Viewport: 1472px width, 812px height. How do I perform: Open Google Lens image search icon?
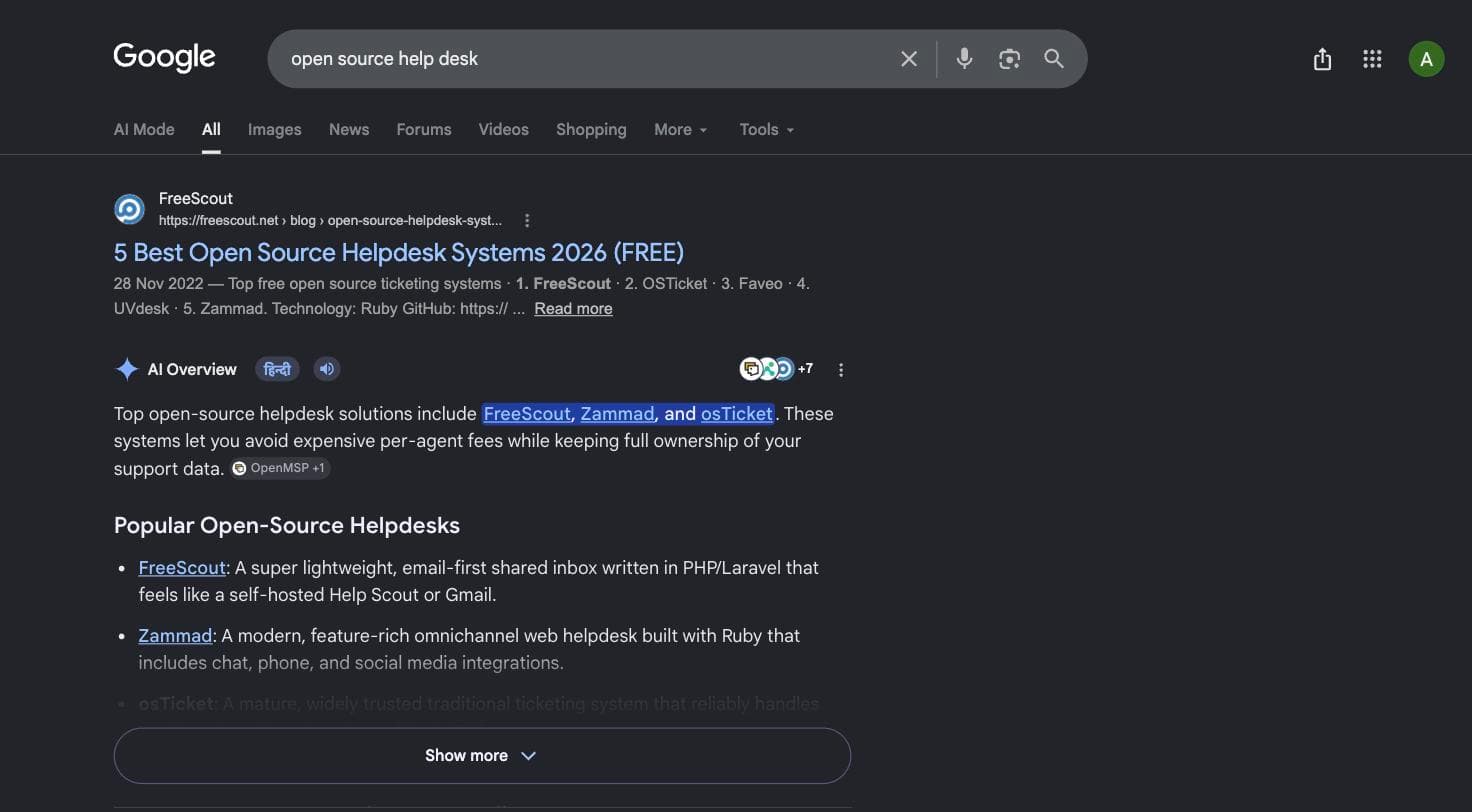click(1009, 59)
